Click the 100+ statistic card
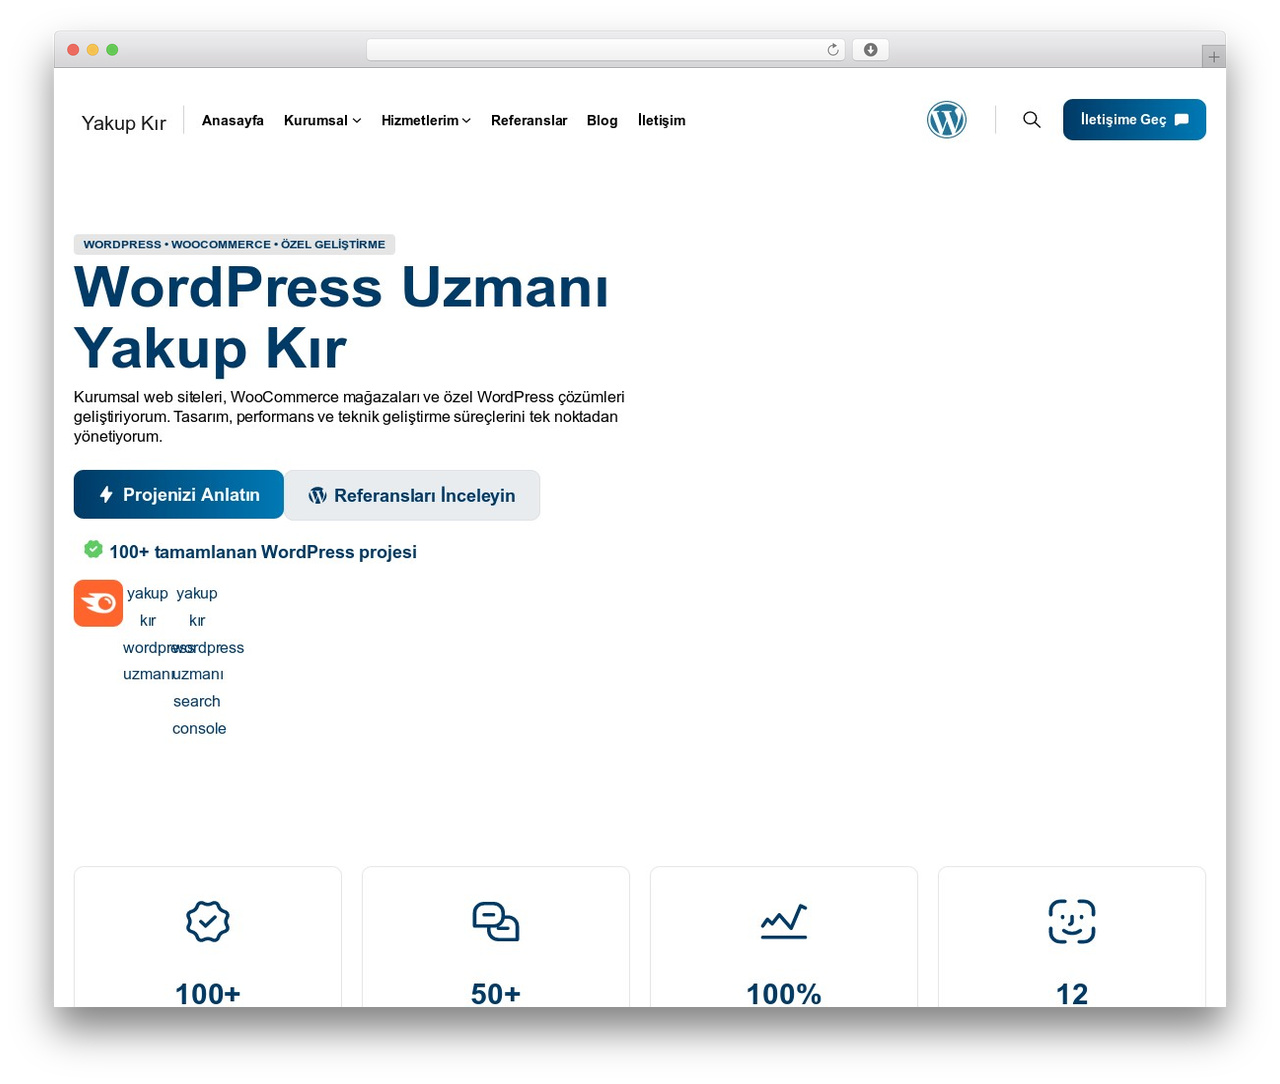This screenshot has width=1280, height=1084. [x=208, y=937]
